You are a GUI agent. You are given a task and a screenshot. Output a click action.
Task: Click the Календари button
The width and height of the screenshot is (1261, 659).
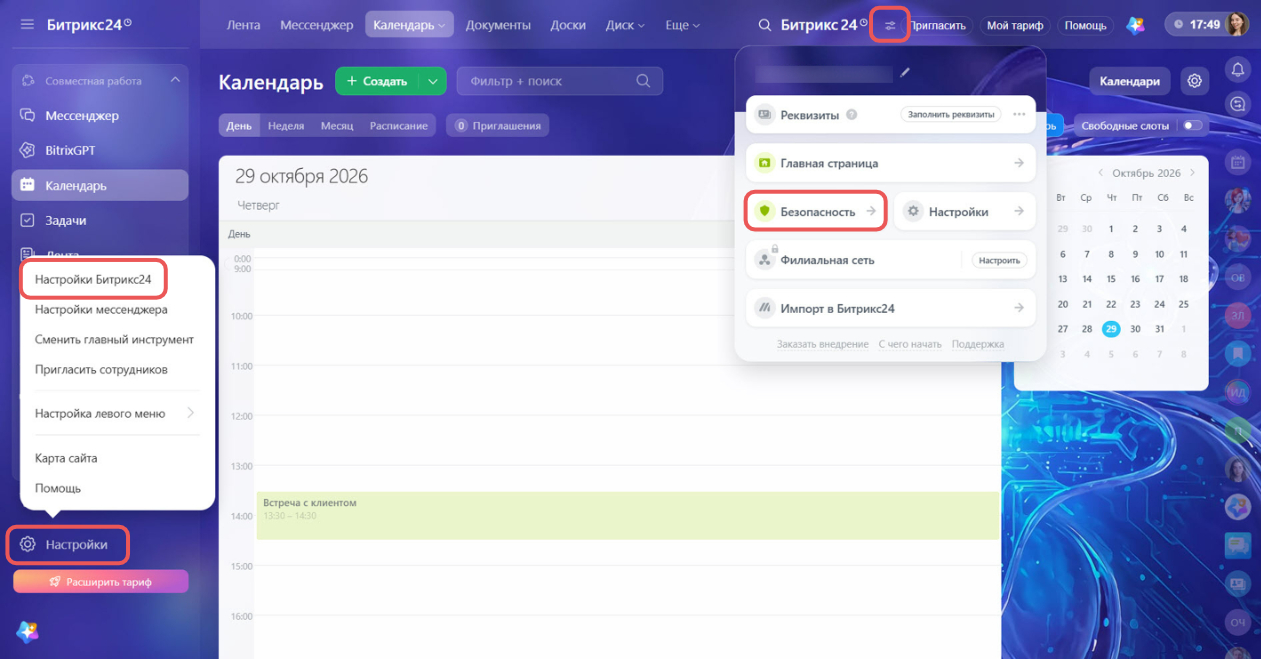pyautogui.click(x=1130, y=81)
